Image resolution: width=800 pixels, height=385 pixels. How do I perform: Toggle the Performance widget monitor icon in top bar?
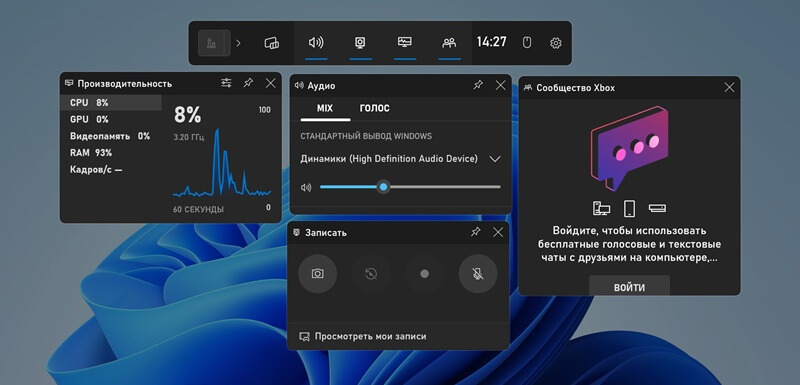[x=405, y=42]
